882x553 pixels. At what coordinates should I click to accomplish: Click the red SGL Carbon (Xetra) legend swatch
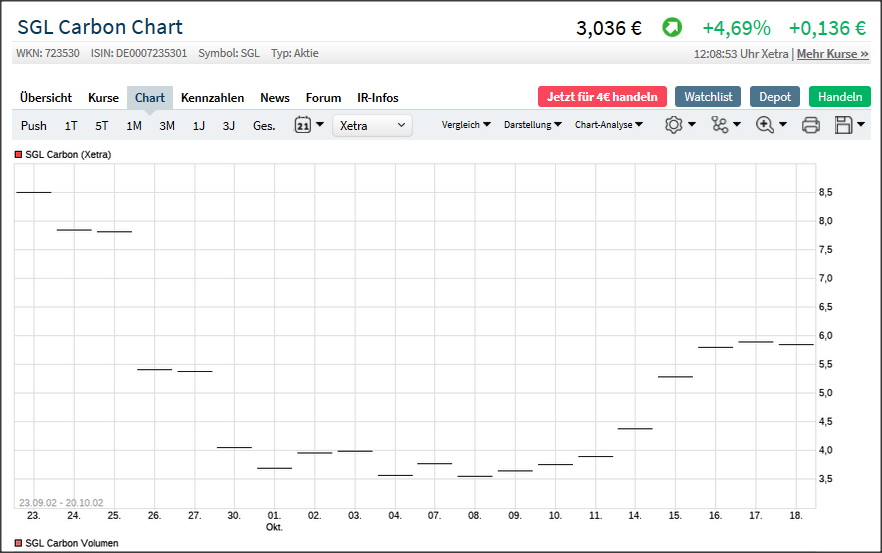coord(18,155)
